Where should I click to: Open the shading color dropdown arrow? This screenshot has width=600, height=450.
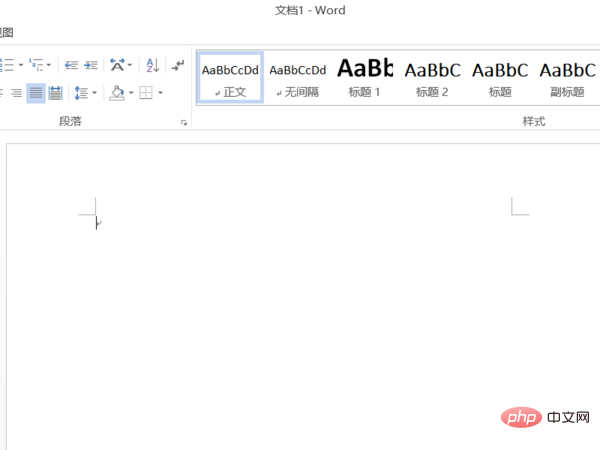point(130,93)
